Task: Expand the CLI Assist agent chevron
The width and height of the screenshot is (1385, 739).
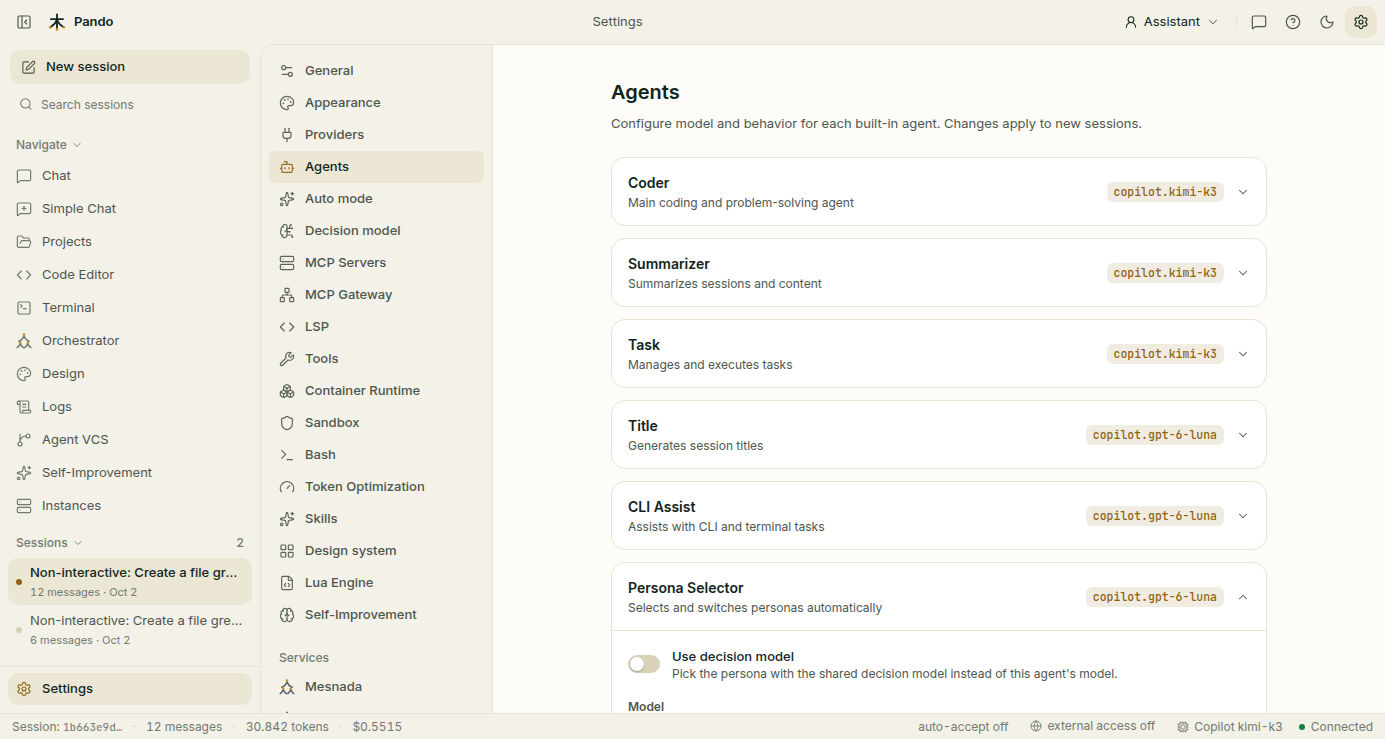Action: tap(1243, 516)
